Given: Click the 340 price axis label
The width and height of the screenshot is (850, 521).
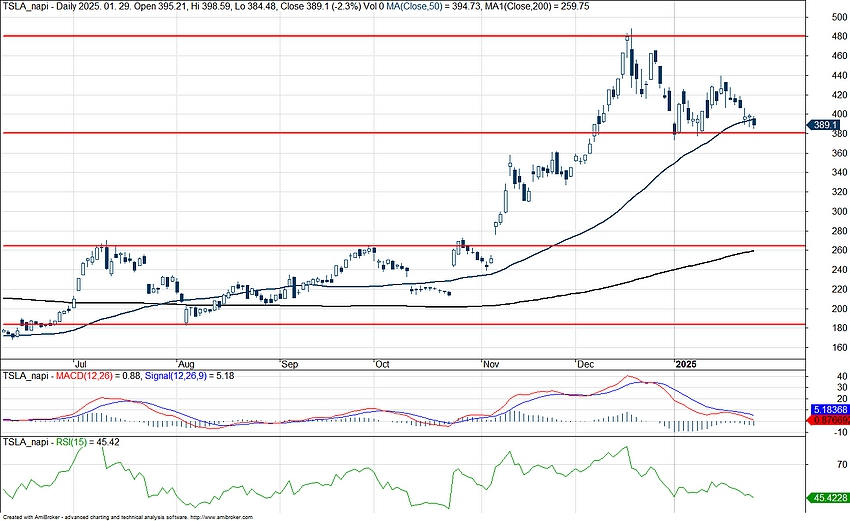Looking at the screenshot, I should (x=839, y=172).
